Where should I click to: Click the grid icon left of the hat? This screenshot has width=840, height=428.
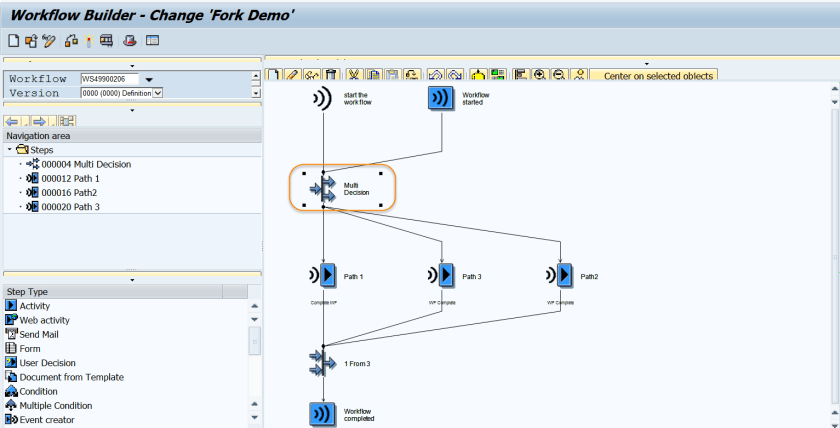click(107, 41)
